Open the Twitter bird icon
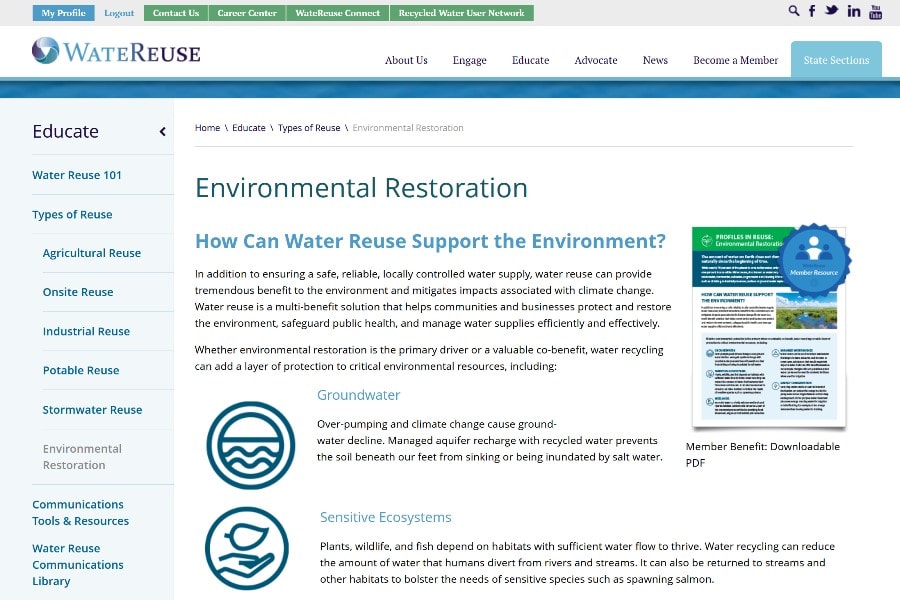Screen dimensions: 900x600 click(831, 11)
